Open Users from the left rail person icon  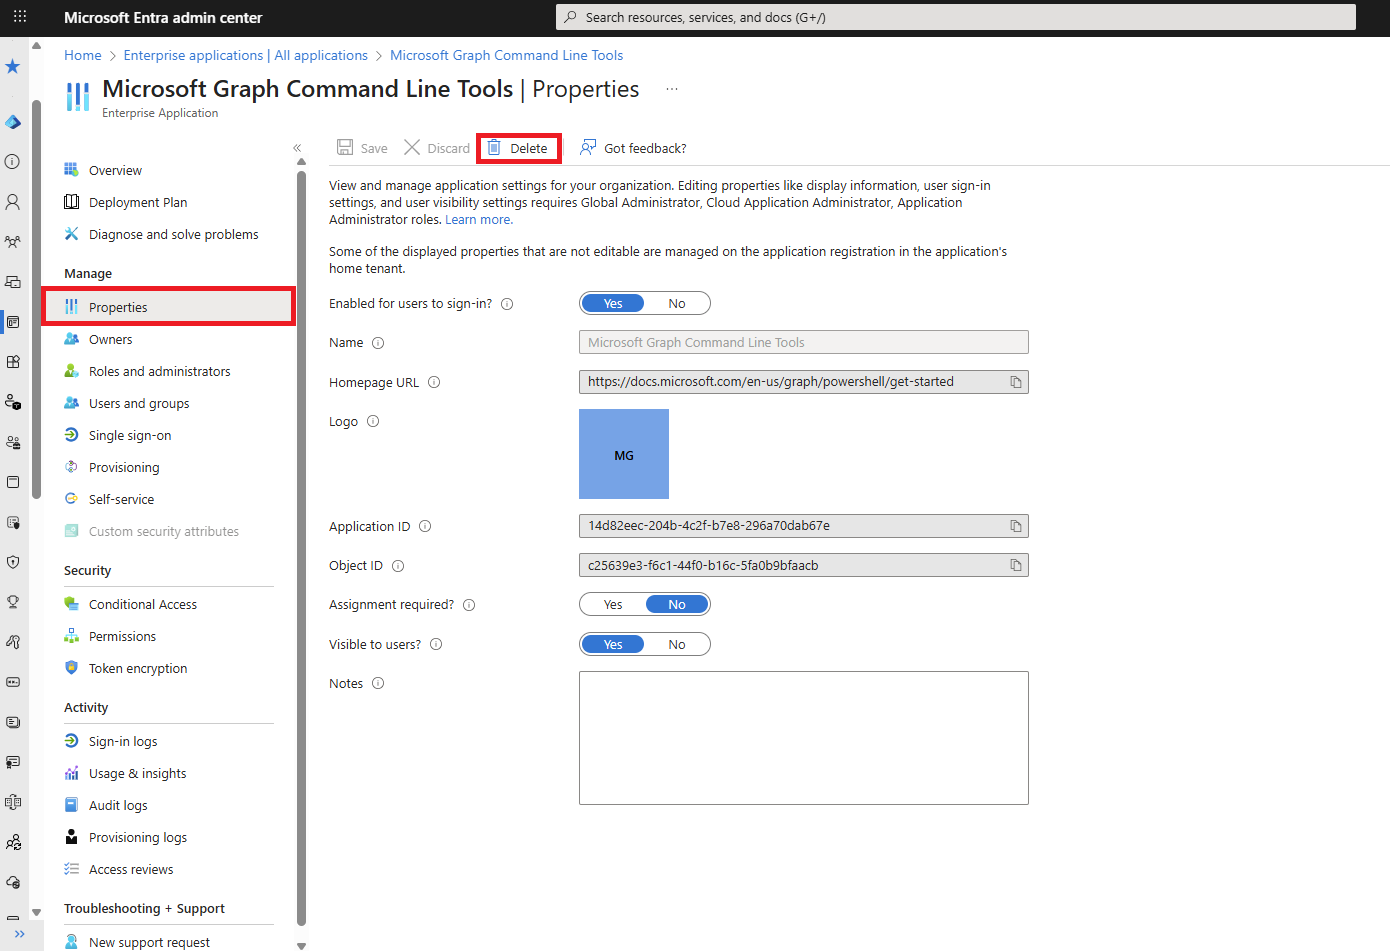pyautogui.click(x=13, y=202)
